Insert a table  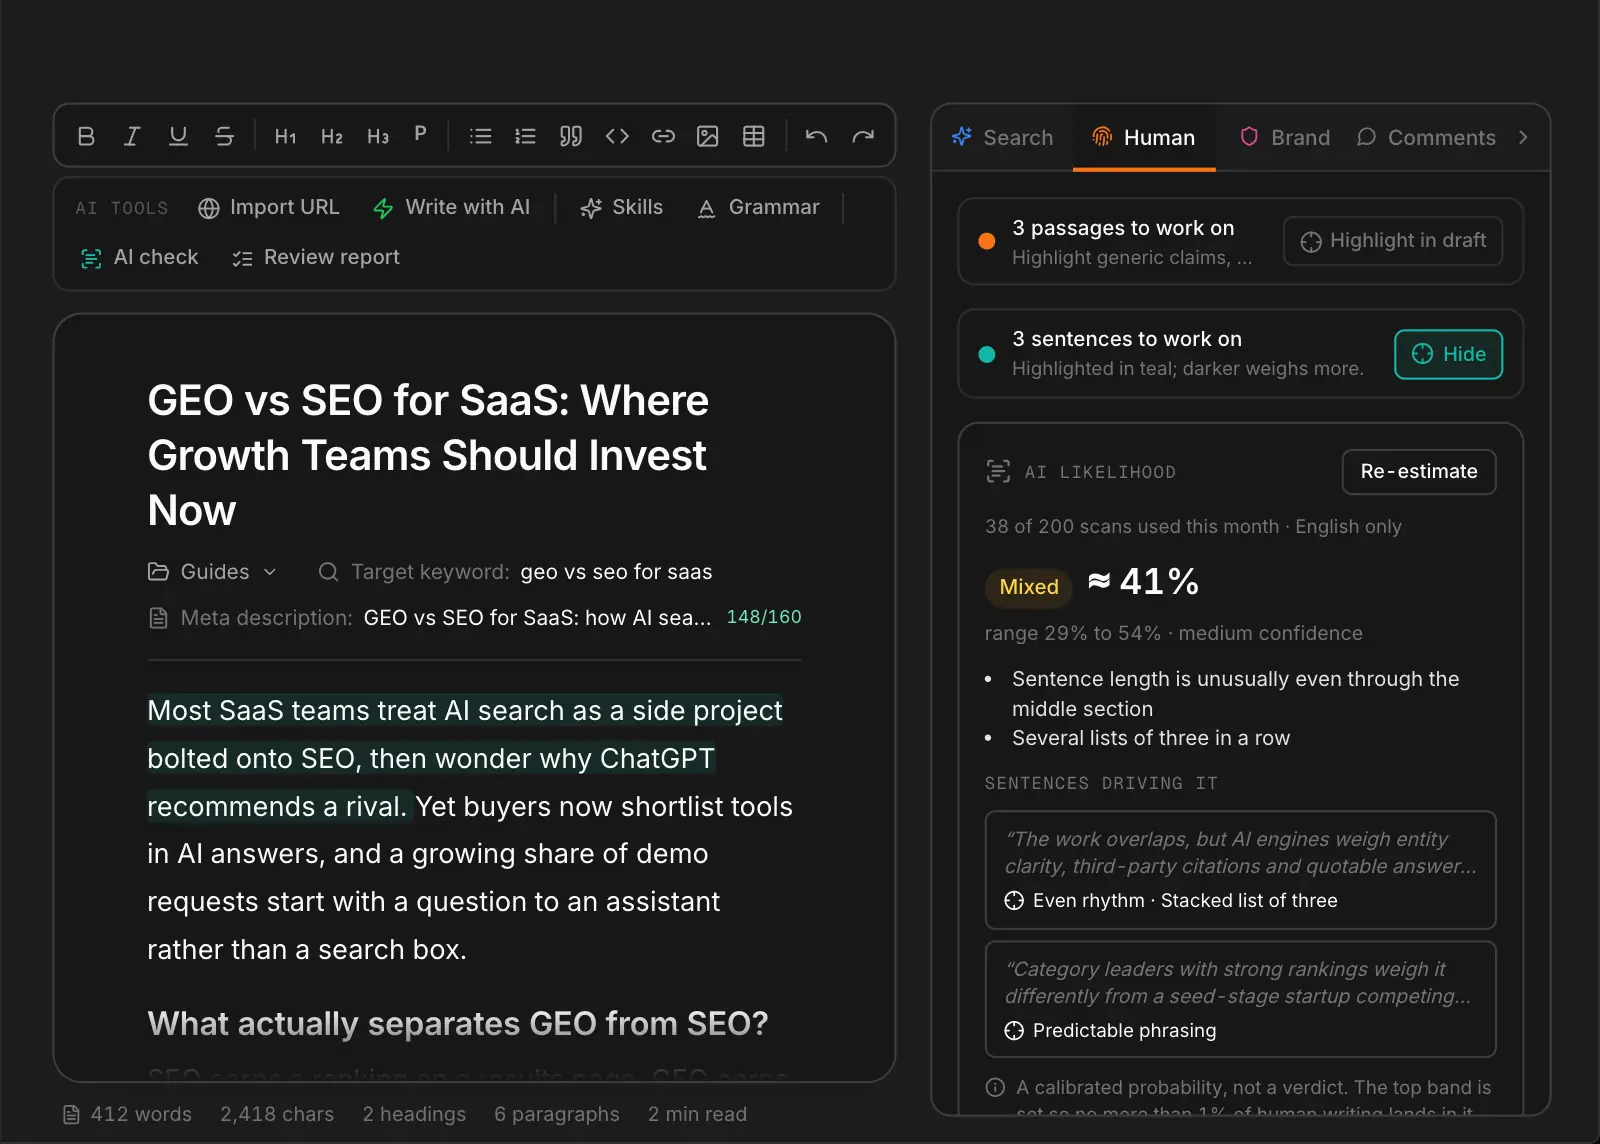[754, 136]
